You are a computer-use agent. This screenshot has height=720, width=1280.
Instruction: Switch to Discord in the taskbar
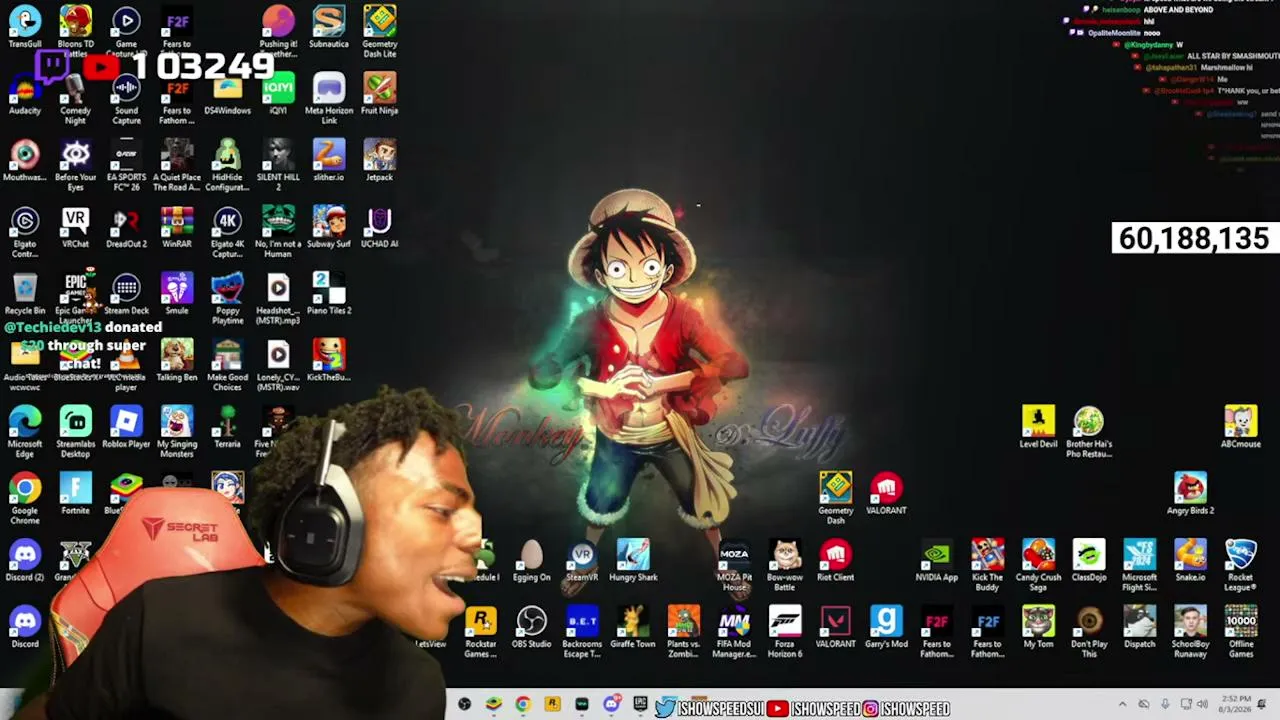[611, 705]
